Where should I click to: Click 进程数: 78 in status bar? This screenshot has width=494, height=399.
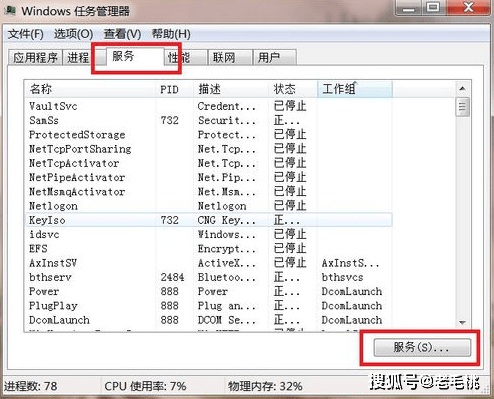[x=30, y=386]
